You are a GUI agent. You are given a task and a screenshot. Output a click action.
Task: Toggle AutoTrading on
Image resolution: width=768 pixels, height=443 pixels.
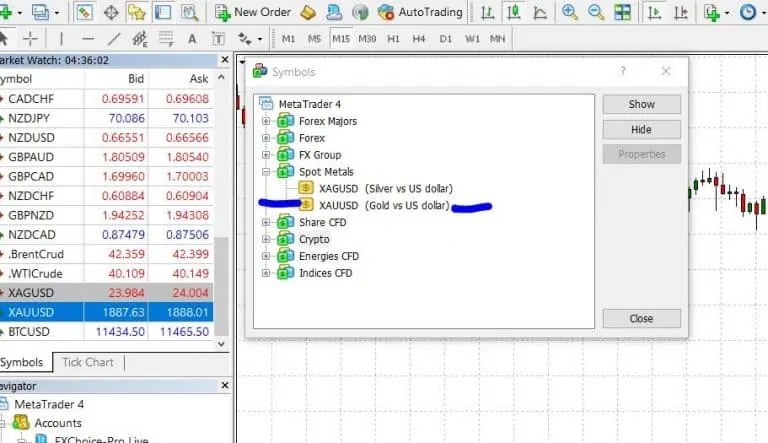tap(420, 12)
